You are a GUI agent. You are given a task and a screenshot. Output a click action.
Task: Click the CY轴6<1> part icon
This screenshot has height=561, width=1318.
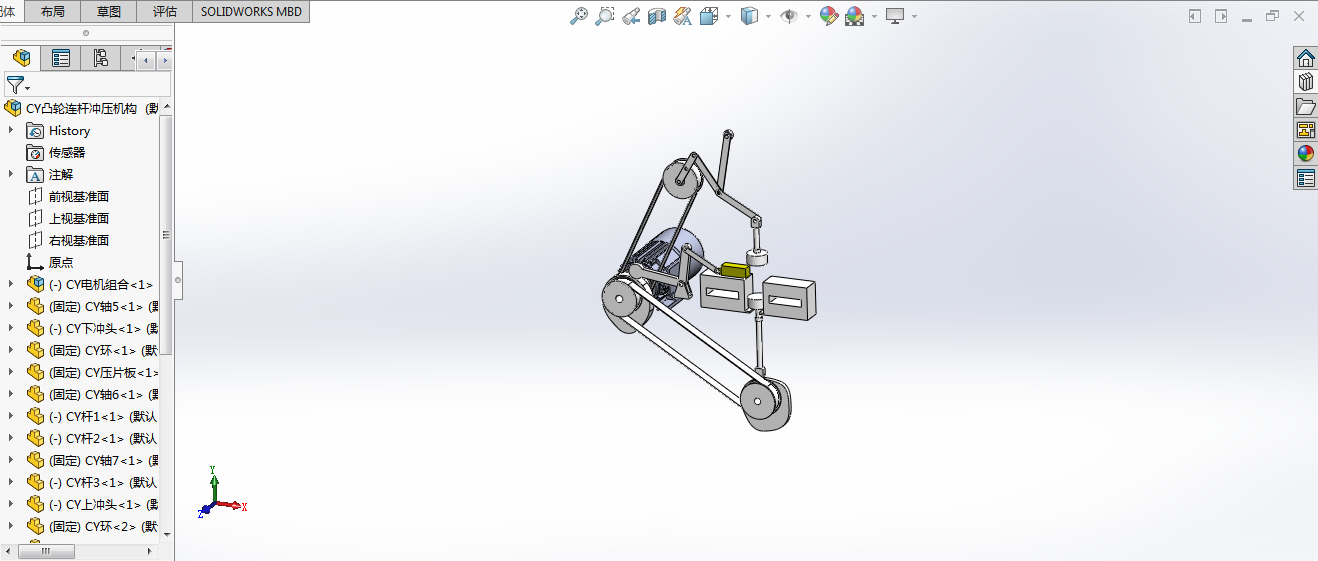pyautogui.click(x=36, y=394)
